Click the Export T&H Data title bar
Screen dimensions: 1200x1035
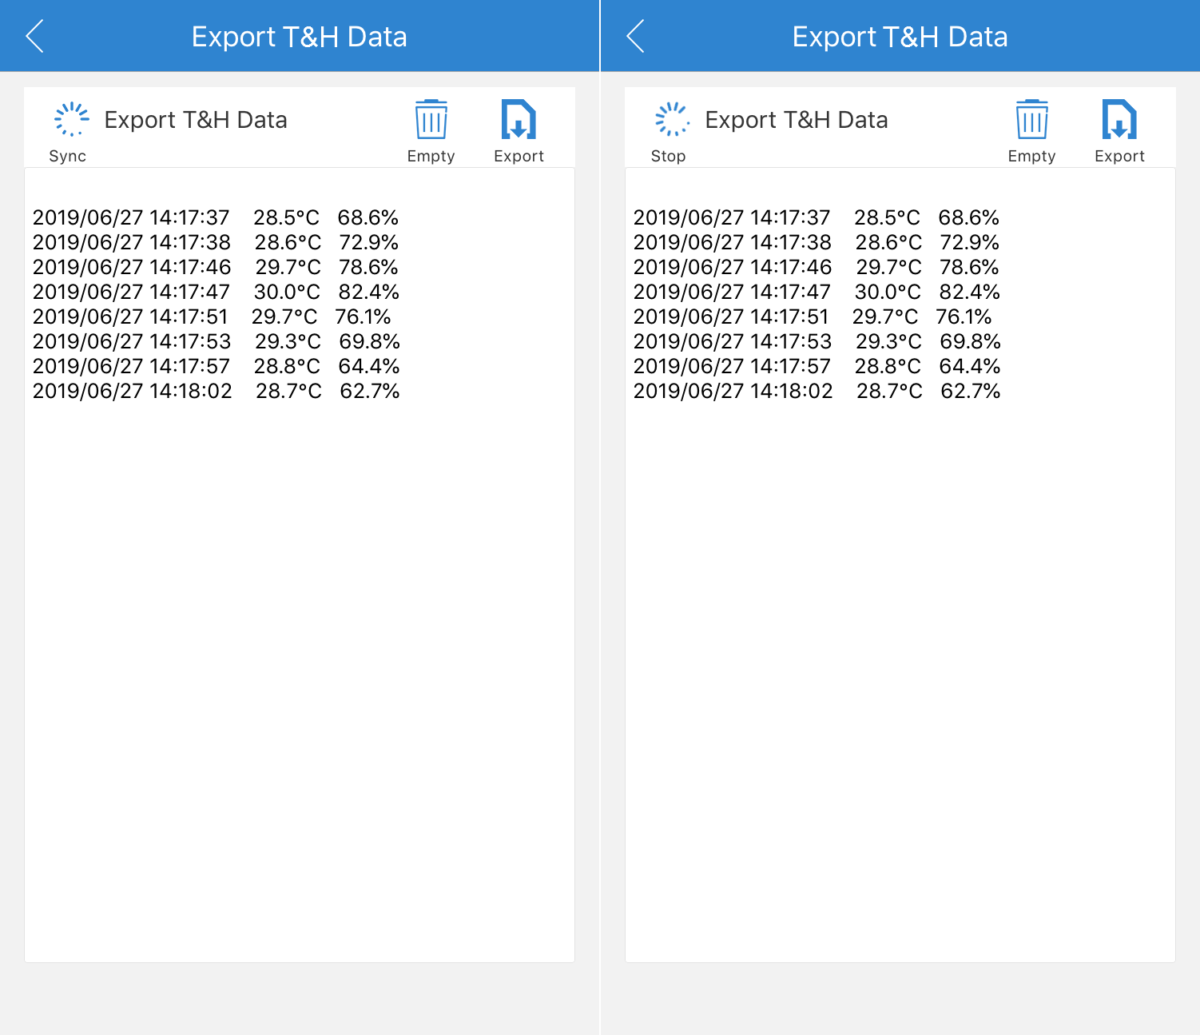pos(299,36)
